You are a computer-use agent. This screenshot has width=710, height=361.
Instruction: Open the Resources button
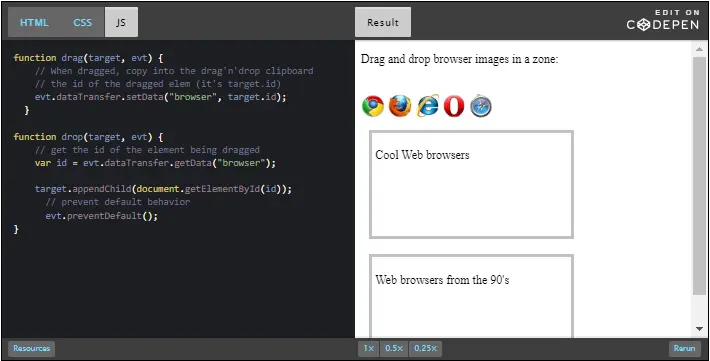pos(31,348)
